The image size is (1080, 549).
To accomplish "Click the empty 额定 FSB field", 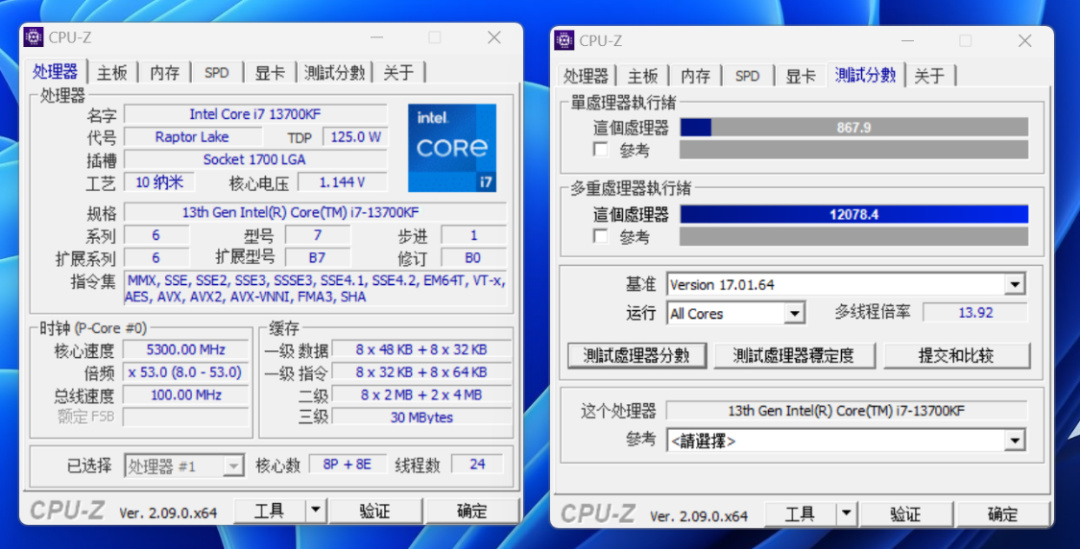I will click(186, 417).
